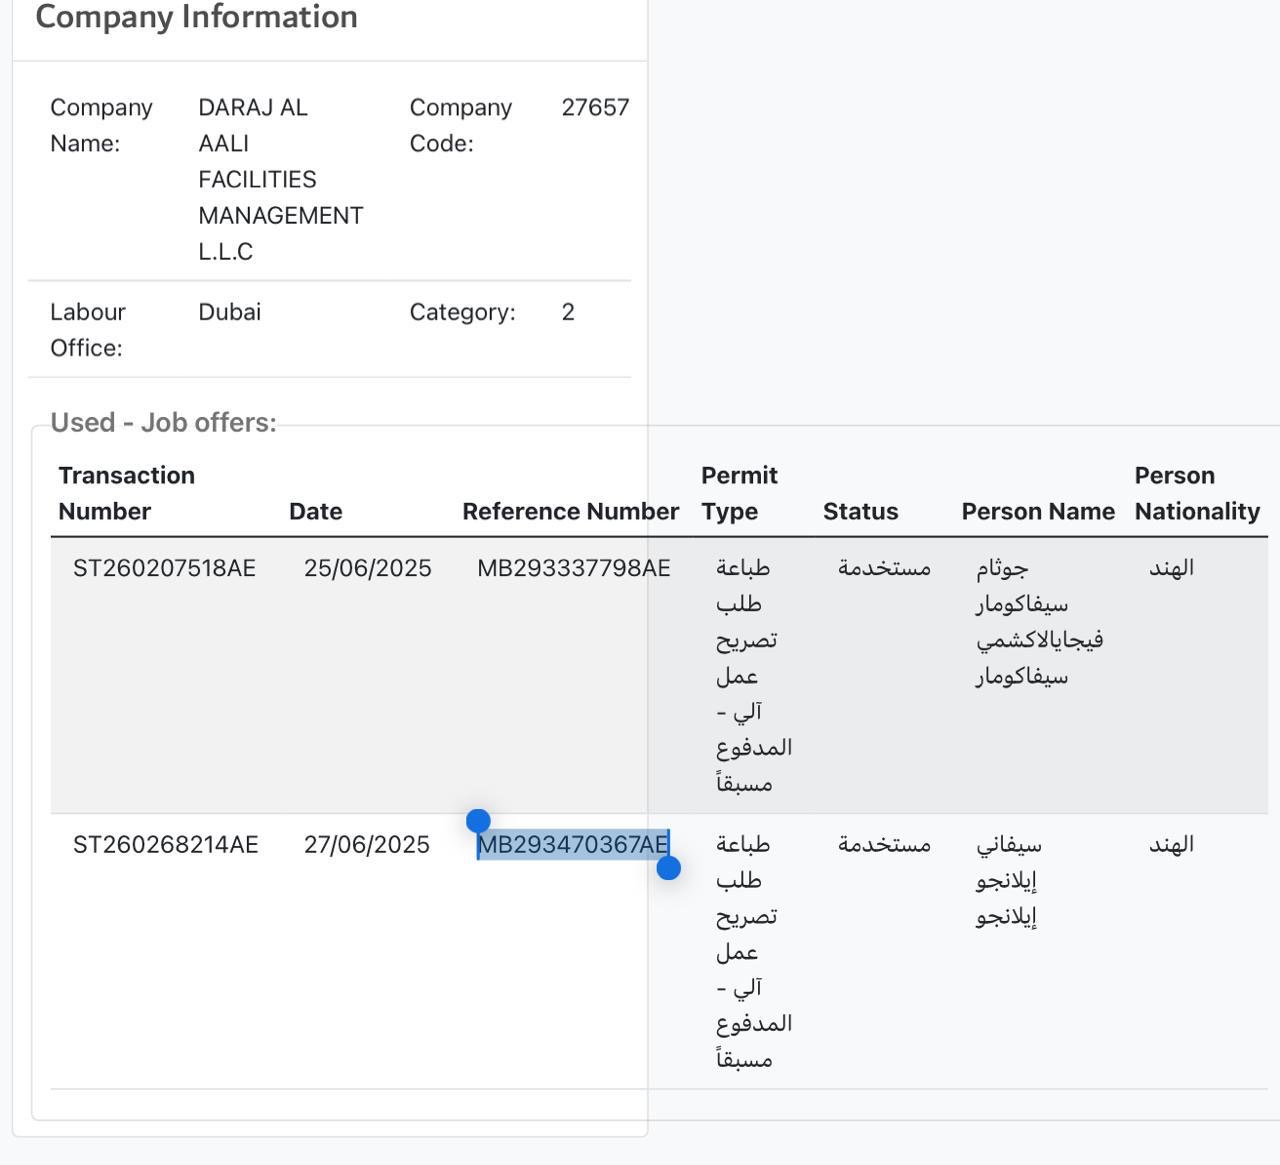Click the Permit Type column header
This screenshot has width=1280, height=1165.
click(x=739, y=493)
